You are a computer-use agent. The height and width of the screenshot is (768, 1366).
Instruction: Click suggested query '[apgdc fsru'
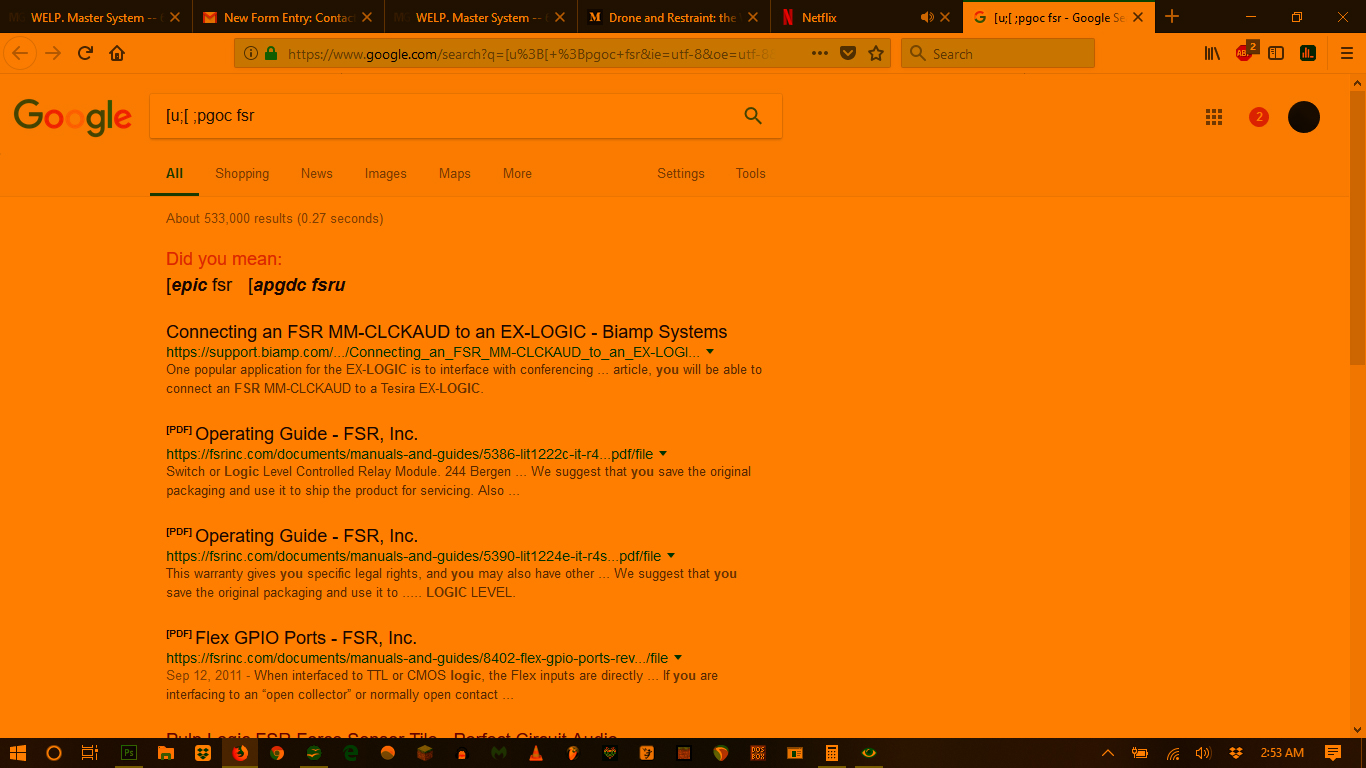coord(297,285)
